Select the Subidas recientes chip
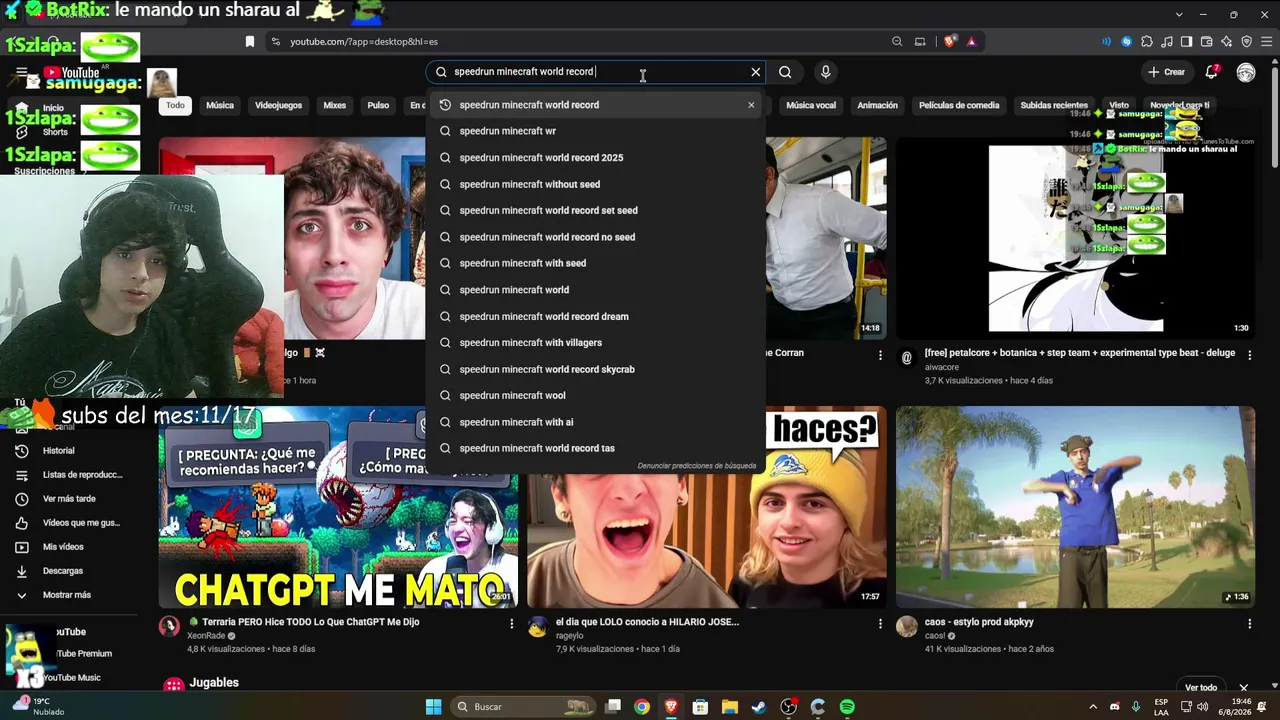 click(1054, 105)
